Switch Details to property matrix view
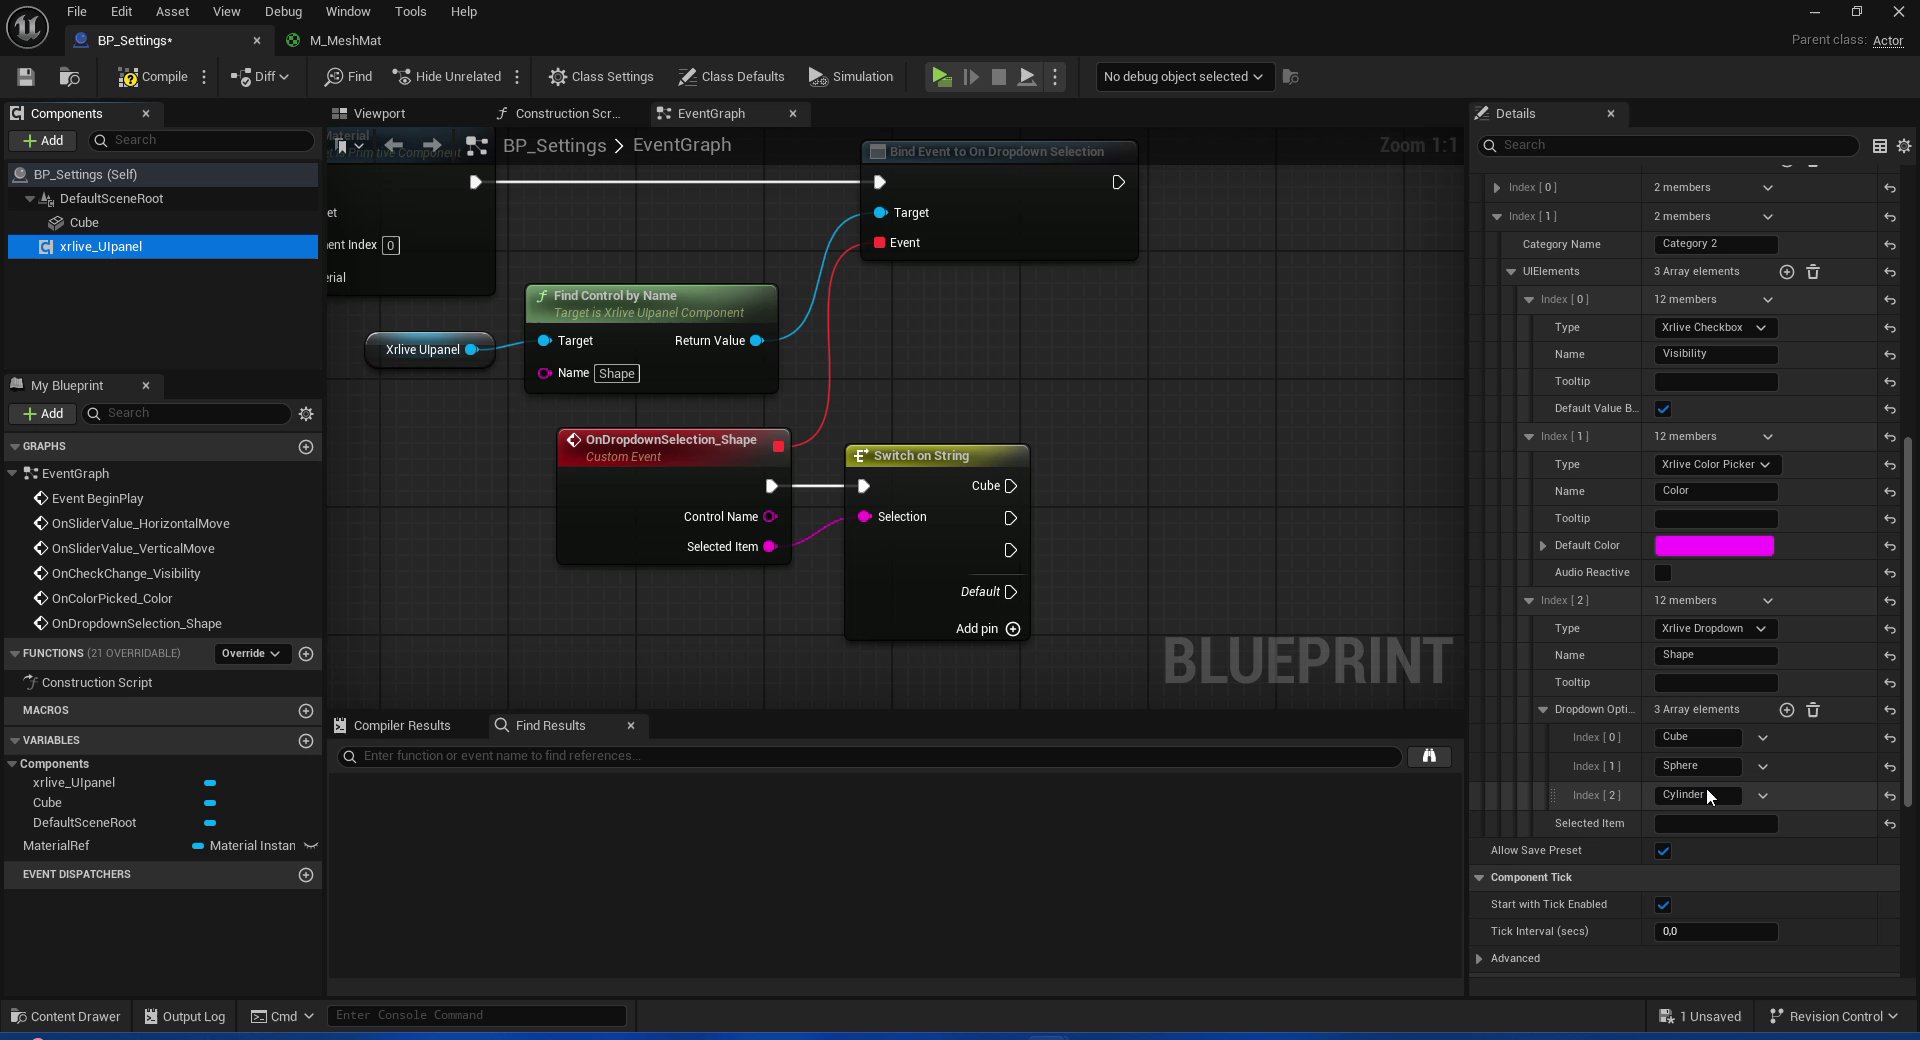 [1880, 146]
